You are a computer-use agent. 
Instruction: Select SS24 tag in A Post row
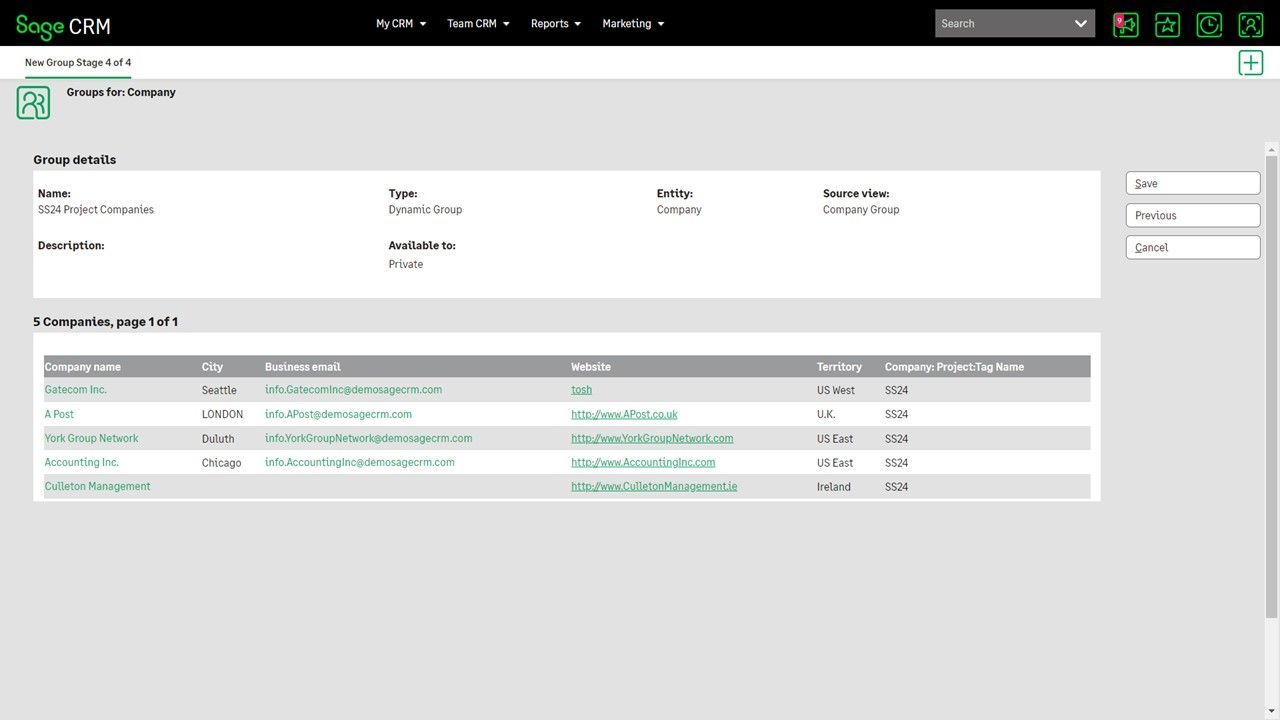coord(896,414)
